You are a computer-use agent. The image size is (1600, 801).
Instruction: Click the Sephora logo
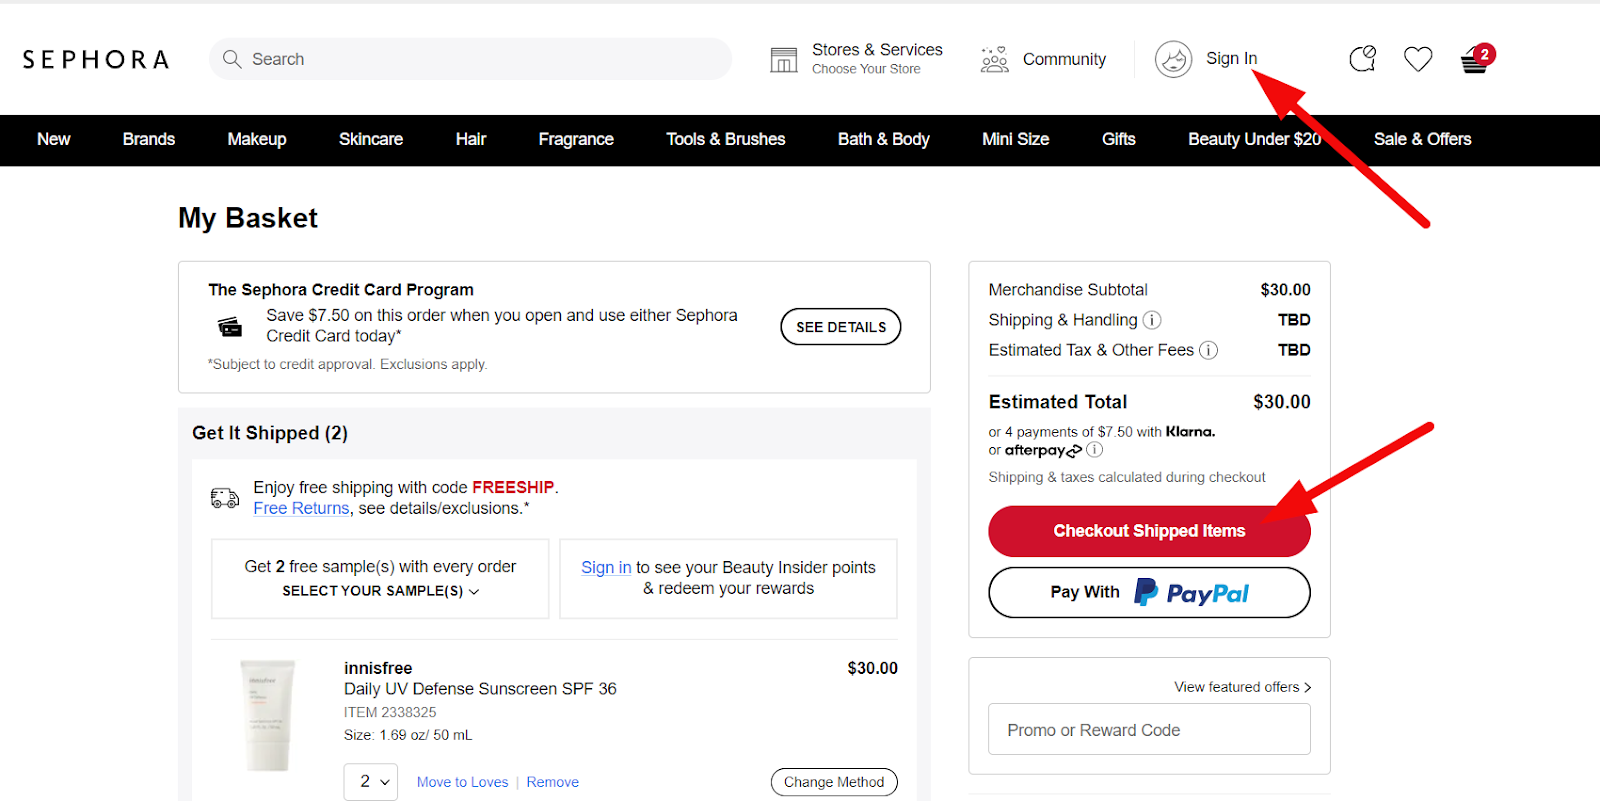[x=96, y=60]
